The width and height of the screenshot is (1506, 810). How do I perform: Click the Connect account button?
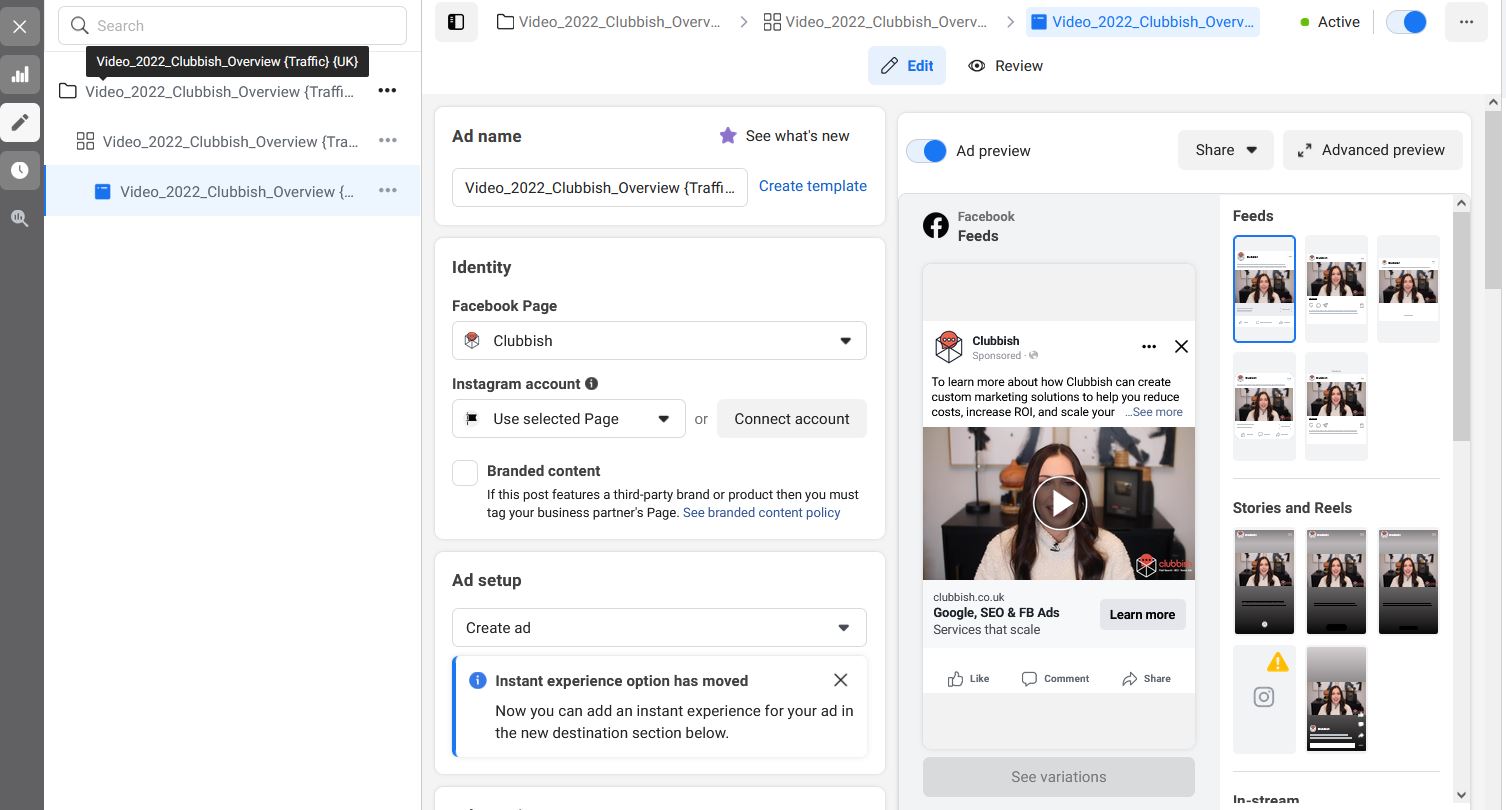coord(792,419)
